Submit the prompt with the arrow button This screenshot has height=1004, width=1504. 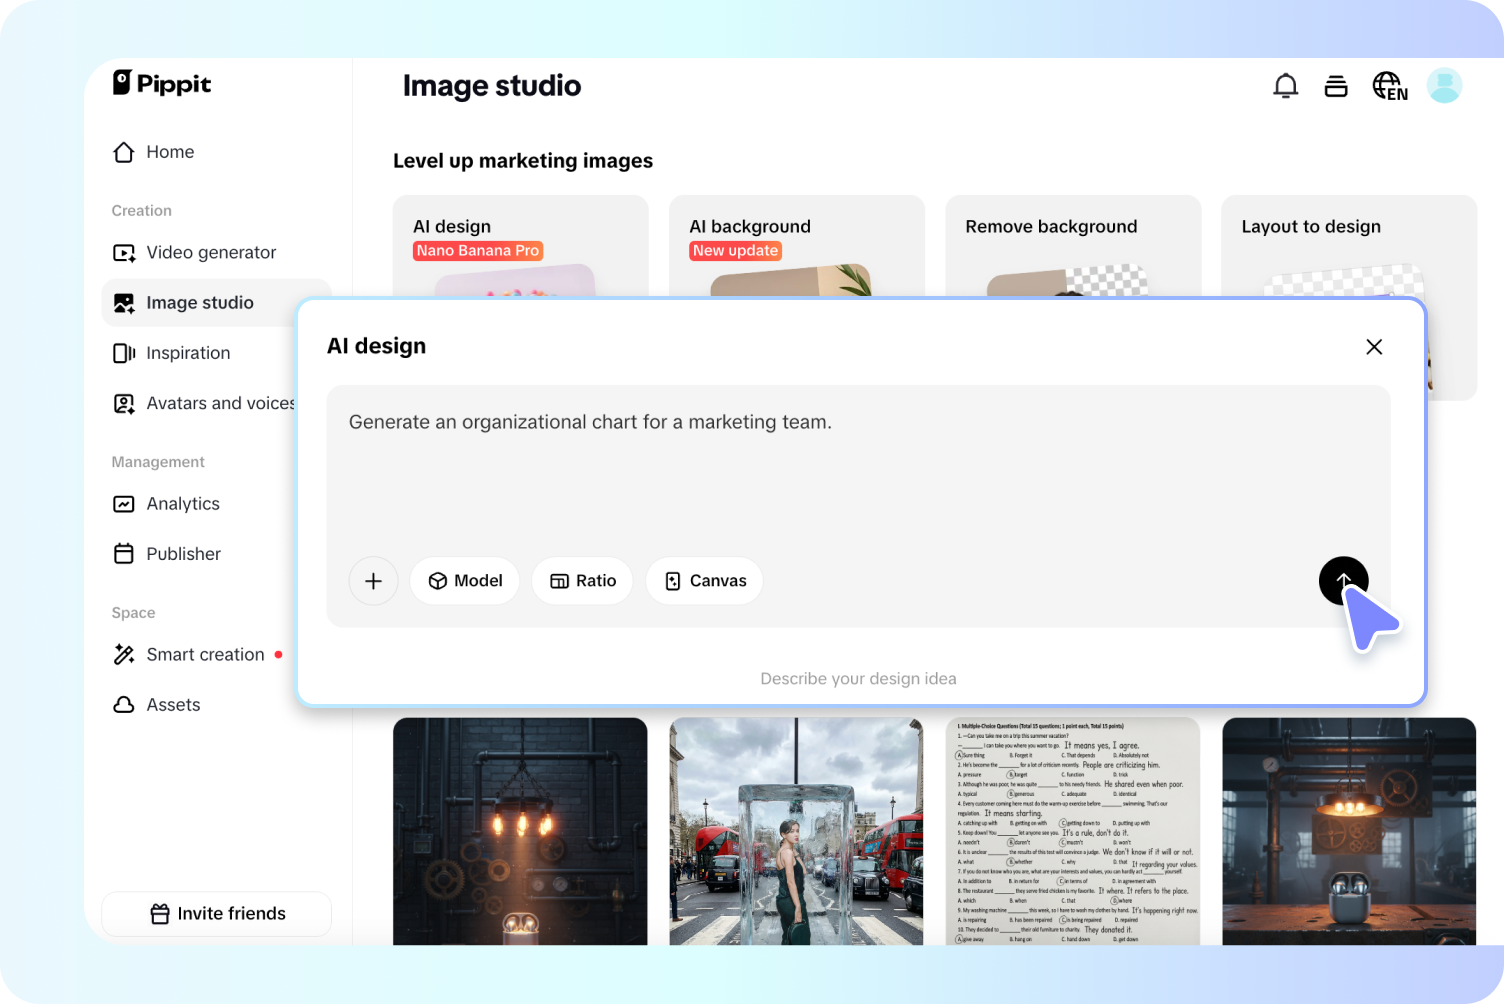coord(1343,580)
